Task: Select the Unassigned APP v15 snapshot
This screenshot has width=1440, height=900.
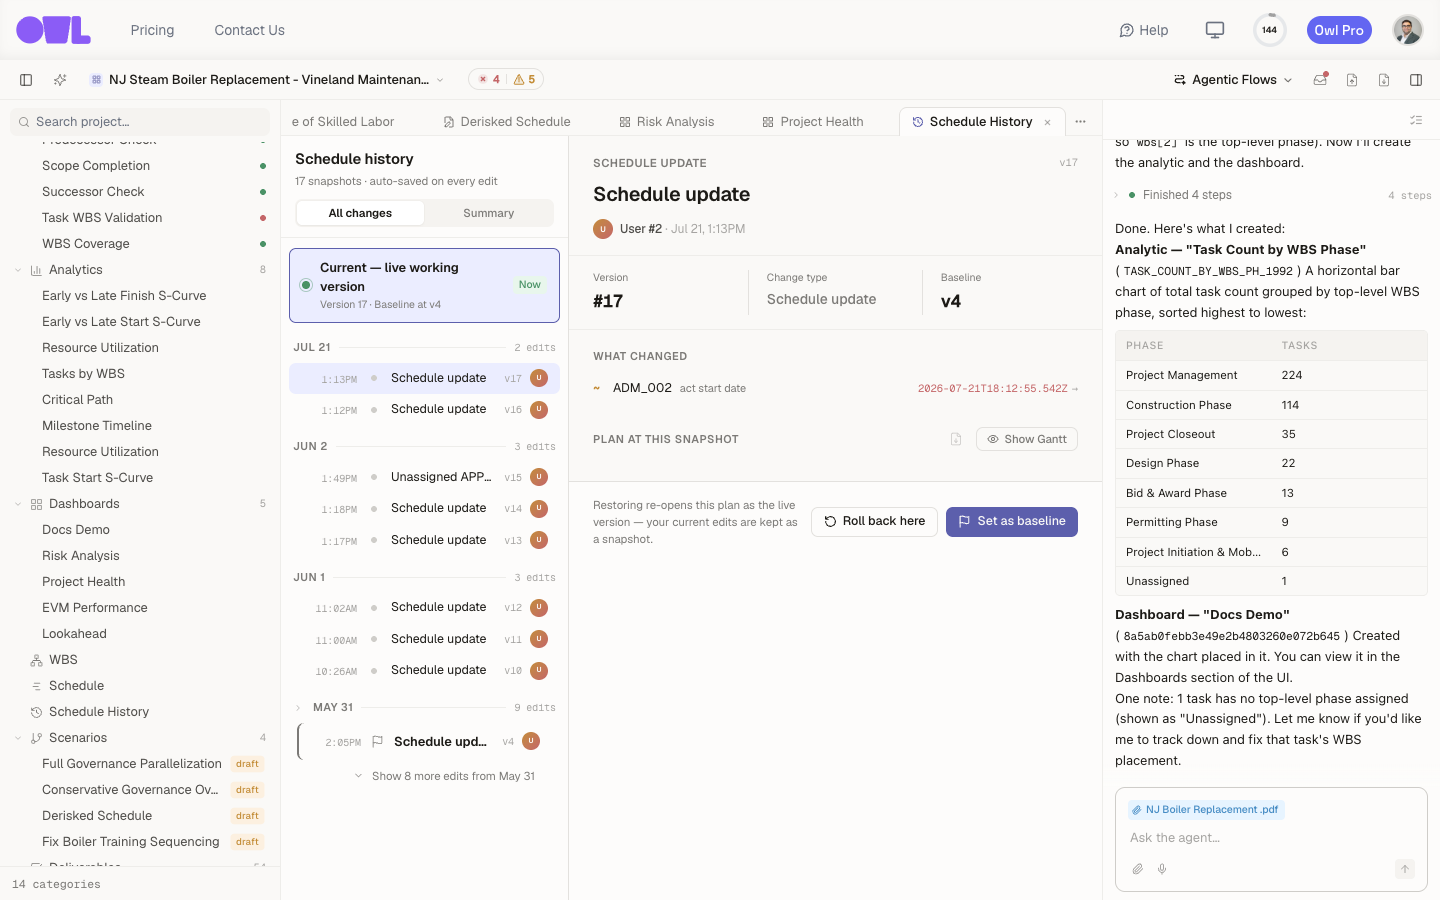Action: pyautogui.click(x=424, y=477)
